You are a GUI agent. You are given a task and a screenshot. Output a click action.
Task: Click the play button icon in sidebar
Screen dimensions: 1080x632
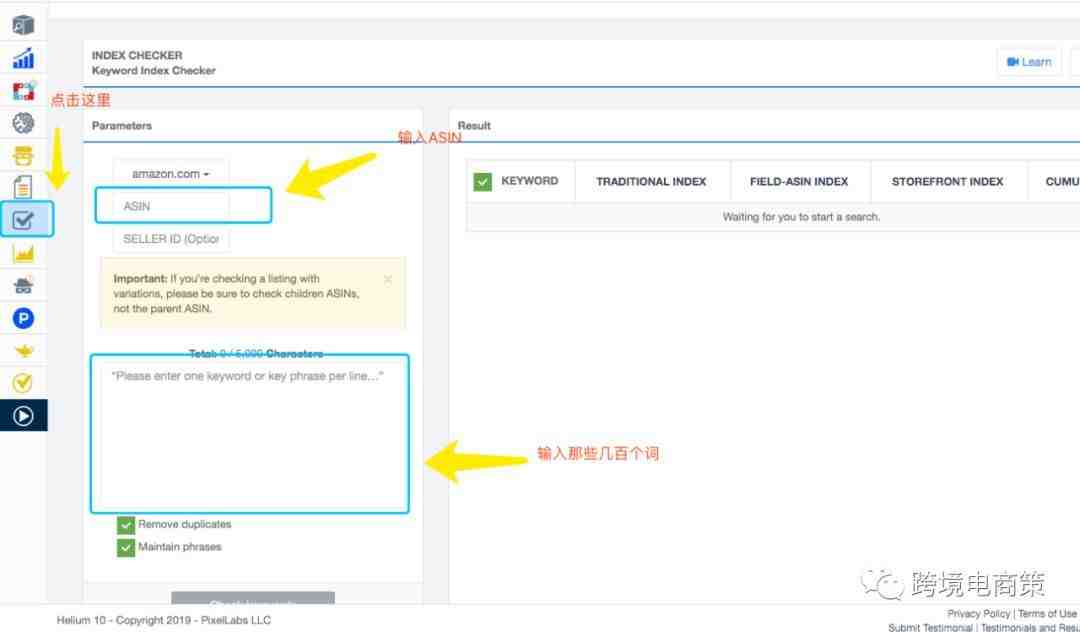(x=23, y=415)
